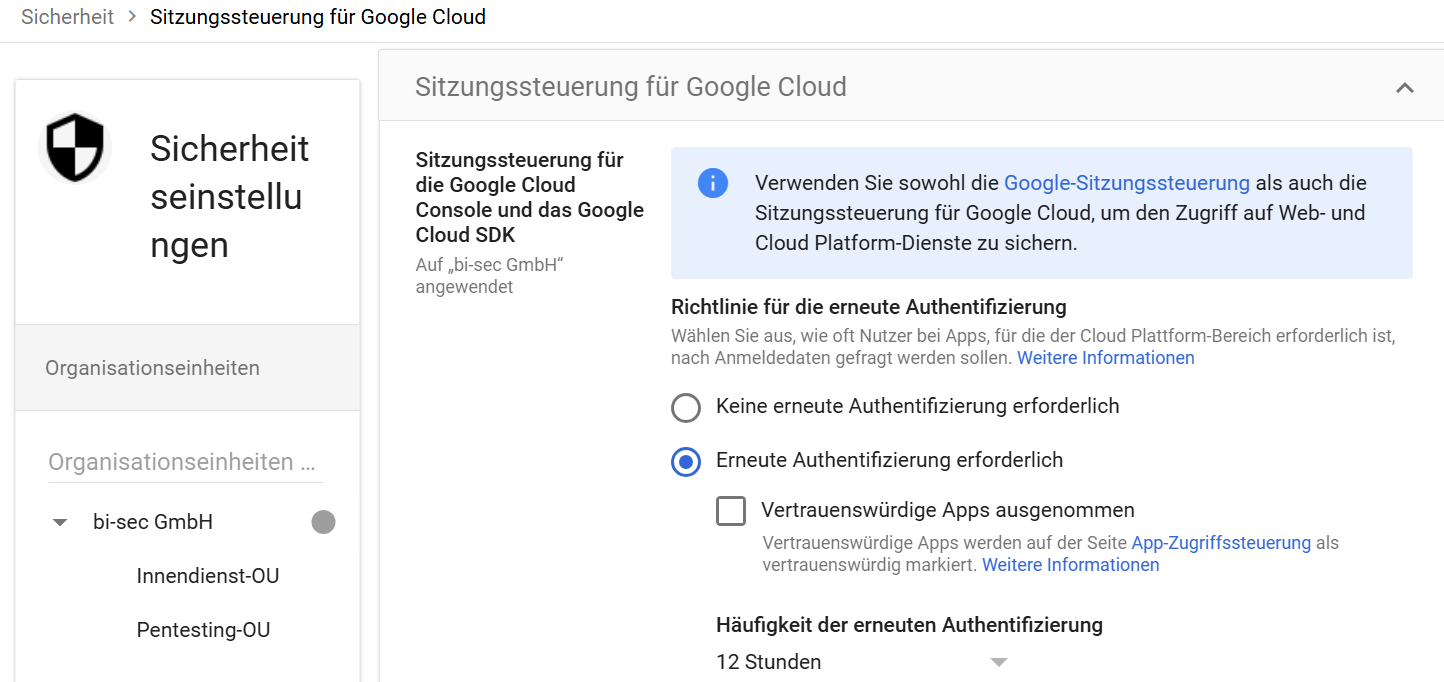Collapse the bi-sec GmbH organization tree
The image size is (1444, 682).
60,521
